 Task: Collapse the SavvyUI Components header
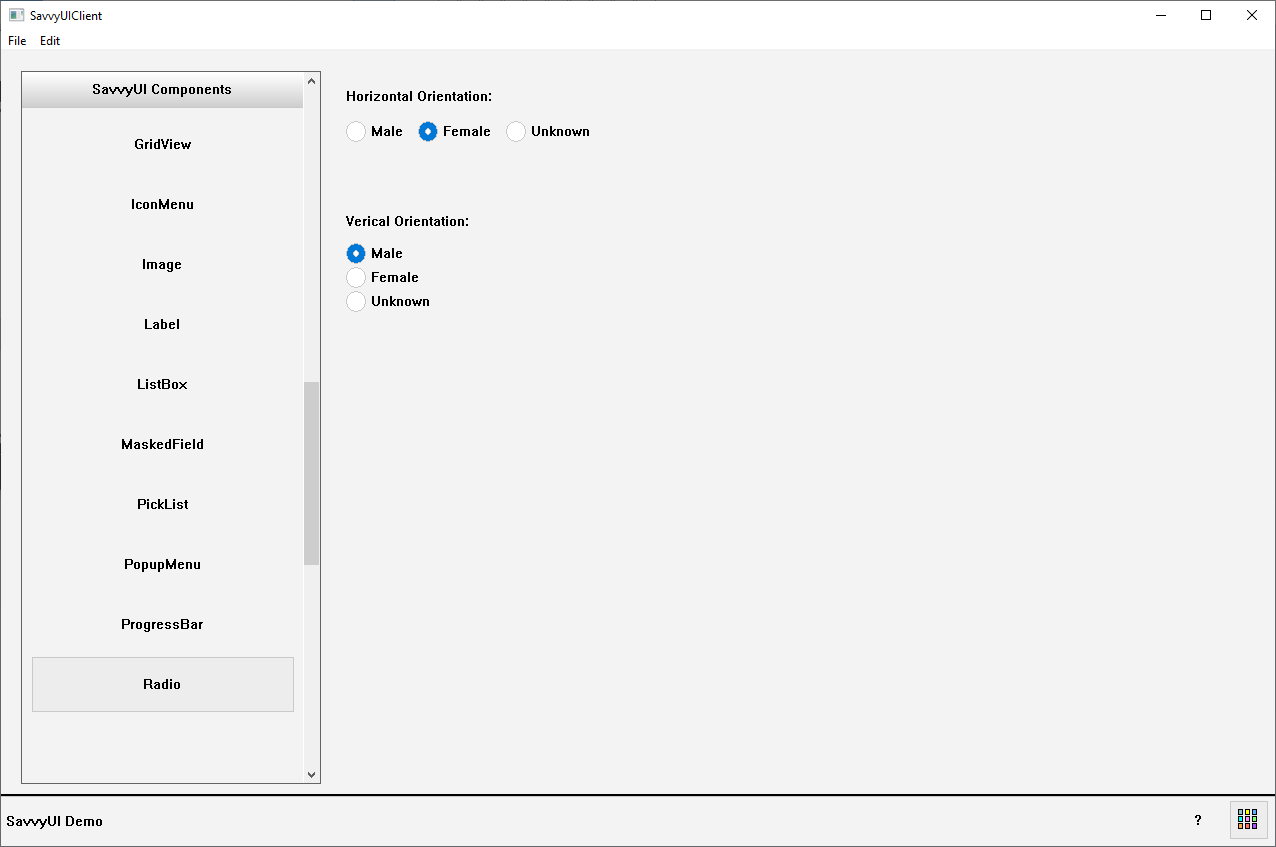coord(162,90)
